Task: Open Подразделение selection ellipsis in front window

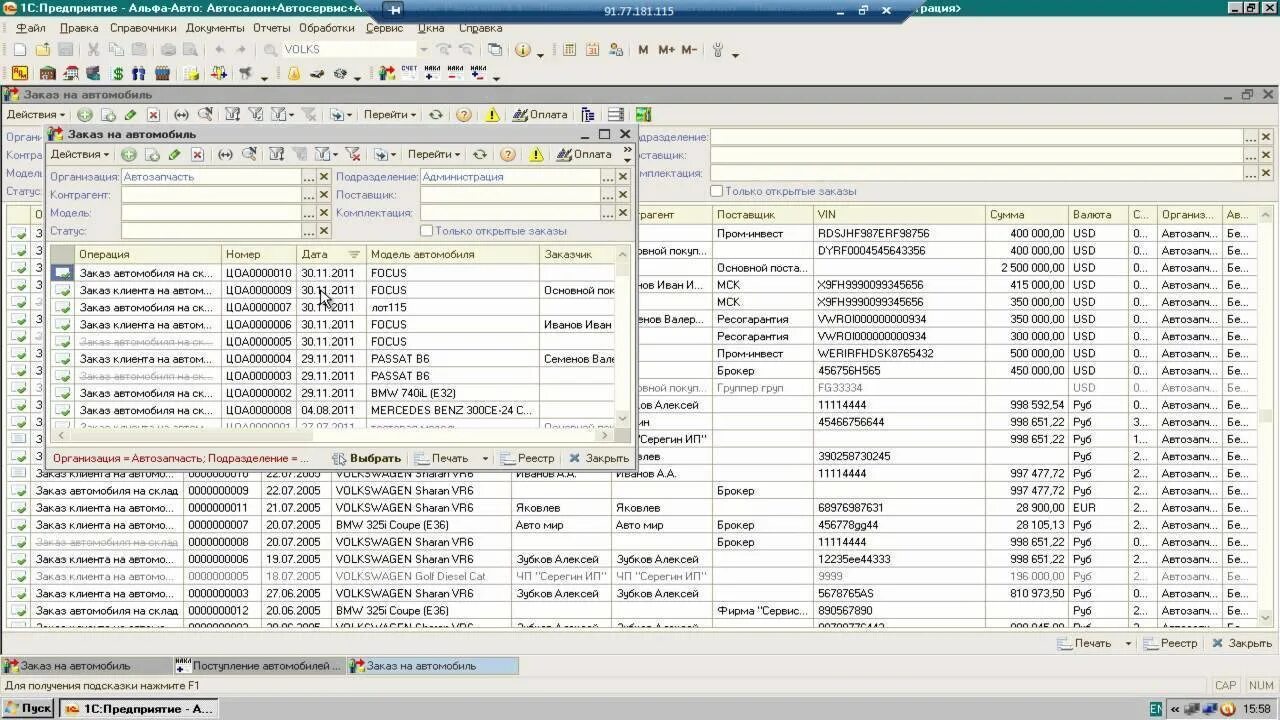Action: pos(607,177)
